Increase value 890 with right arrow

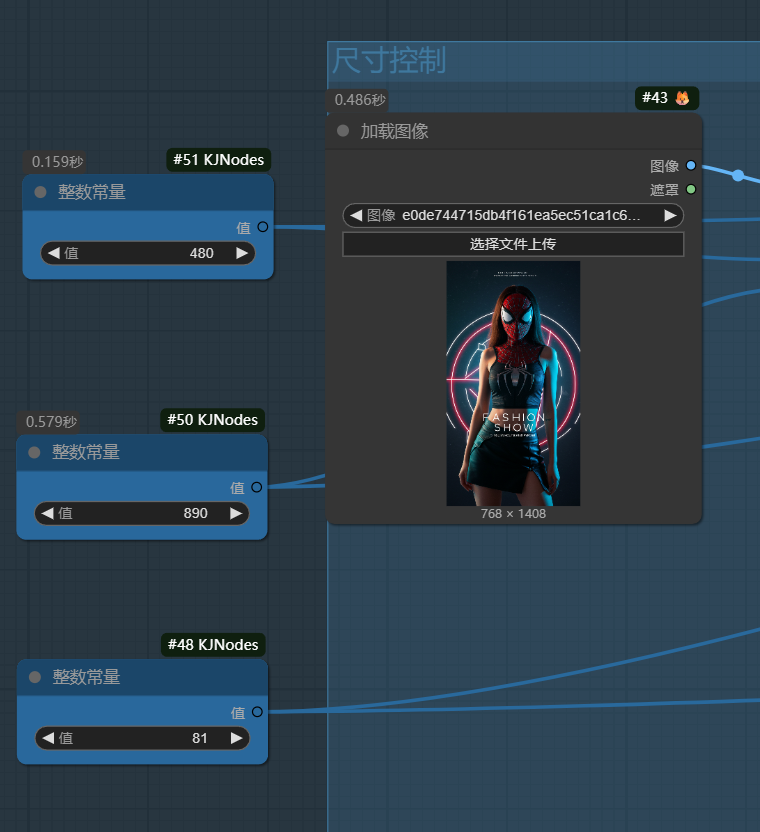(x=236, y=513)
